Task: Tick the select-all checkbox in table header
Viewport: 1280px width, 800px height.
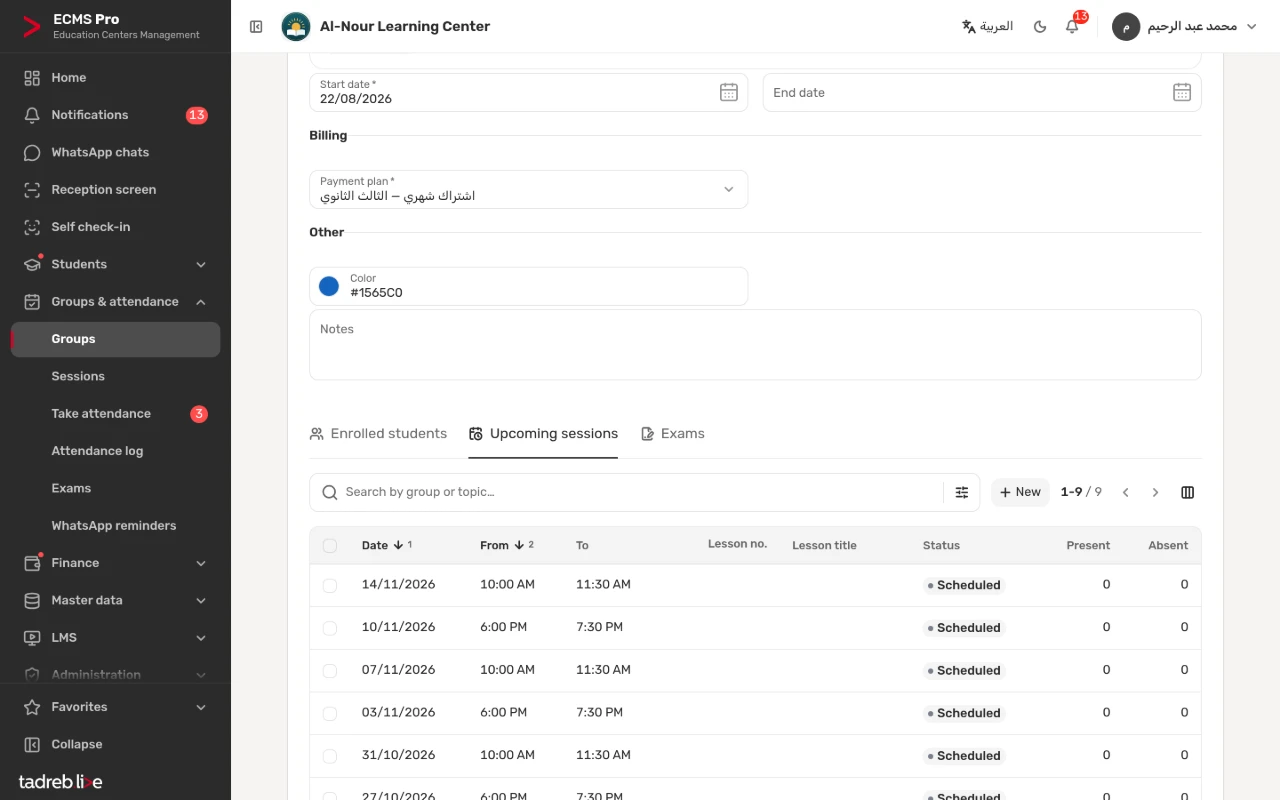Action: 330,546
